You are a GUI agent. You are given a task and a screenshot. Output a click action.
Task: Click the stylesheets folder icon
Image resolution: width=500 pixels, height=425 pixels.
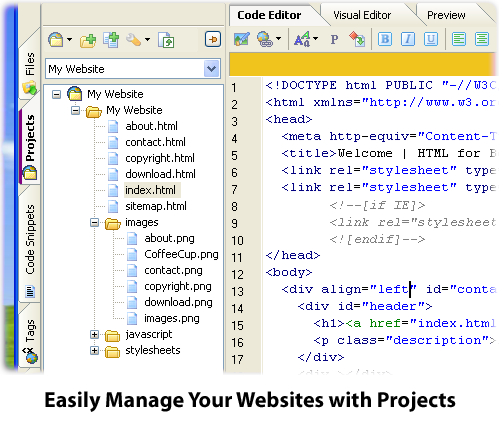[x=112, y=351]
